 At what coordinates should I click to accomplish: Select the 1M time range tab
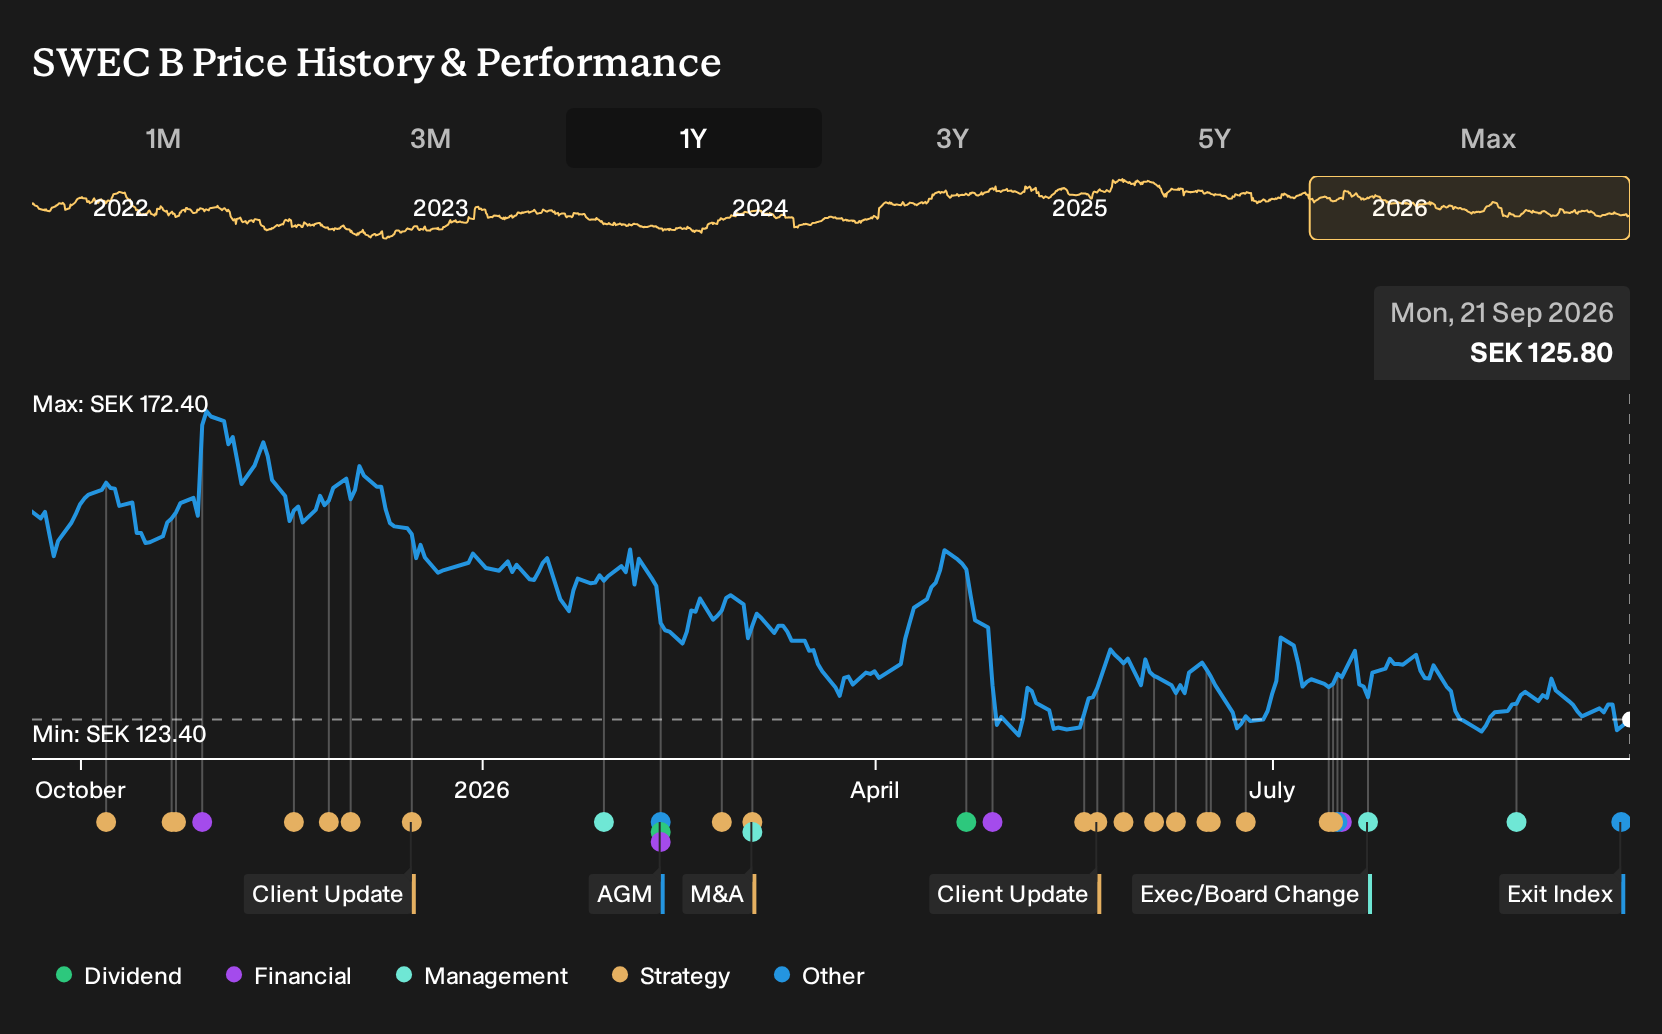coord(163,138)
